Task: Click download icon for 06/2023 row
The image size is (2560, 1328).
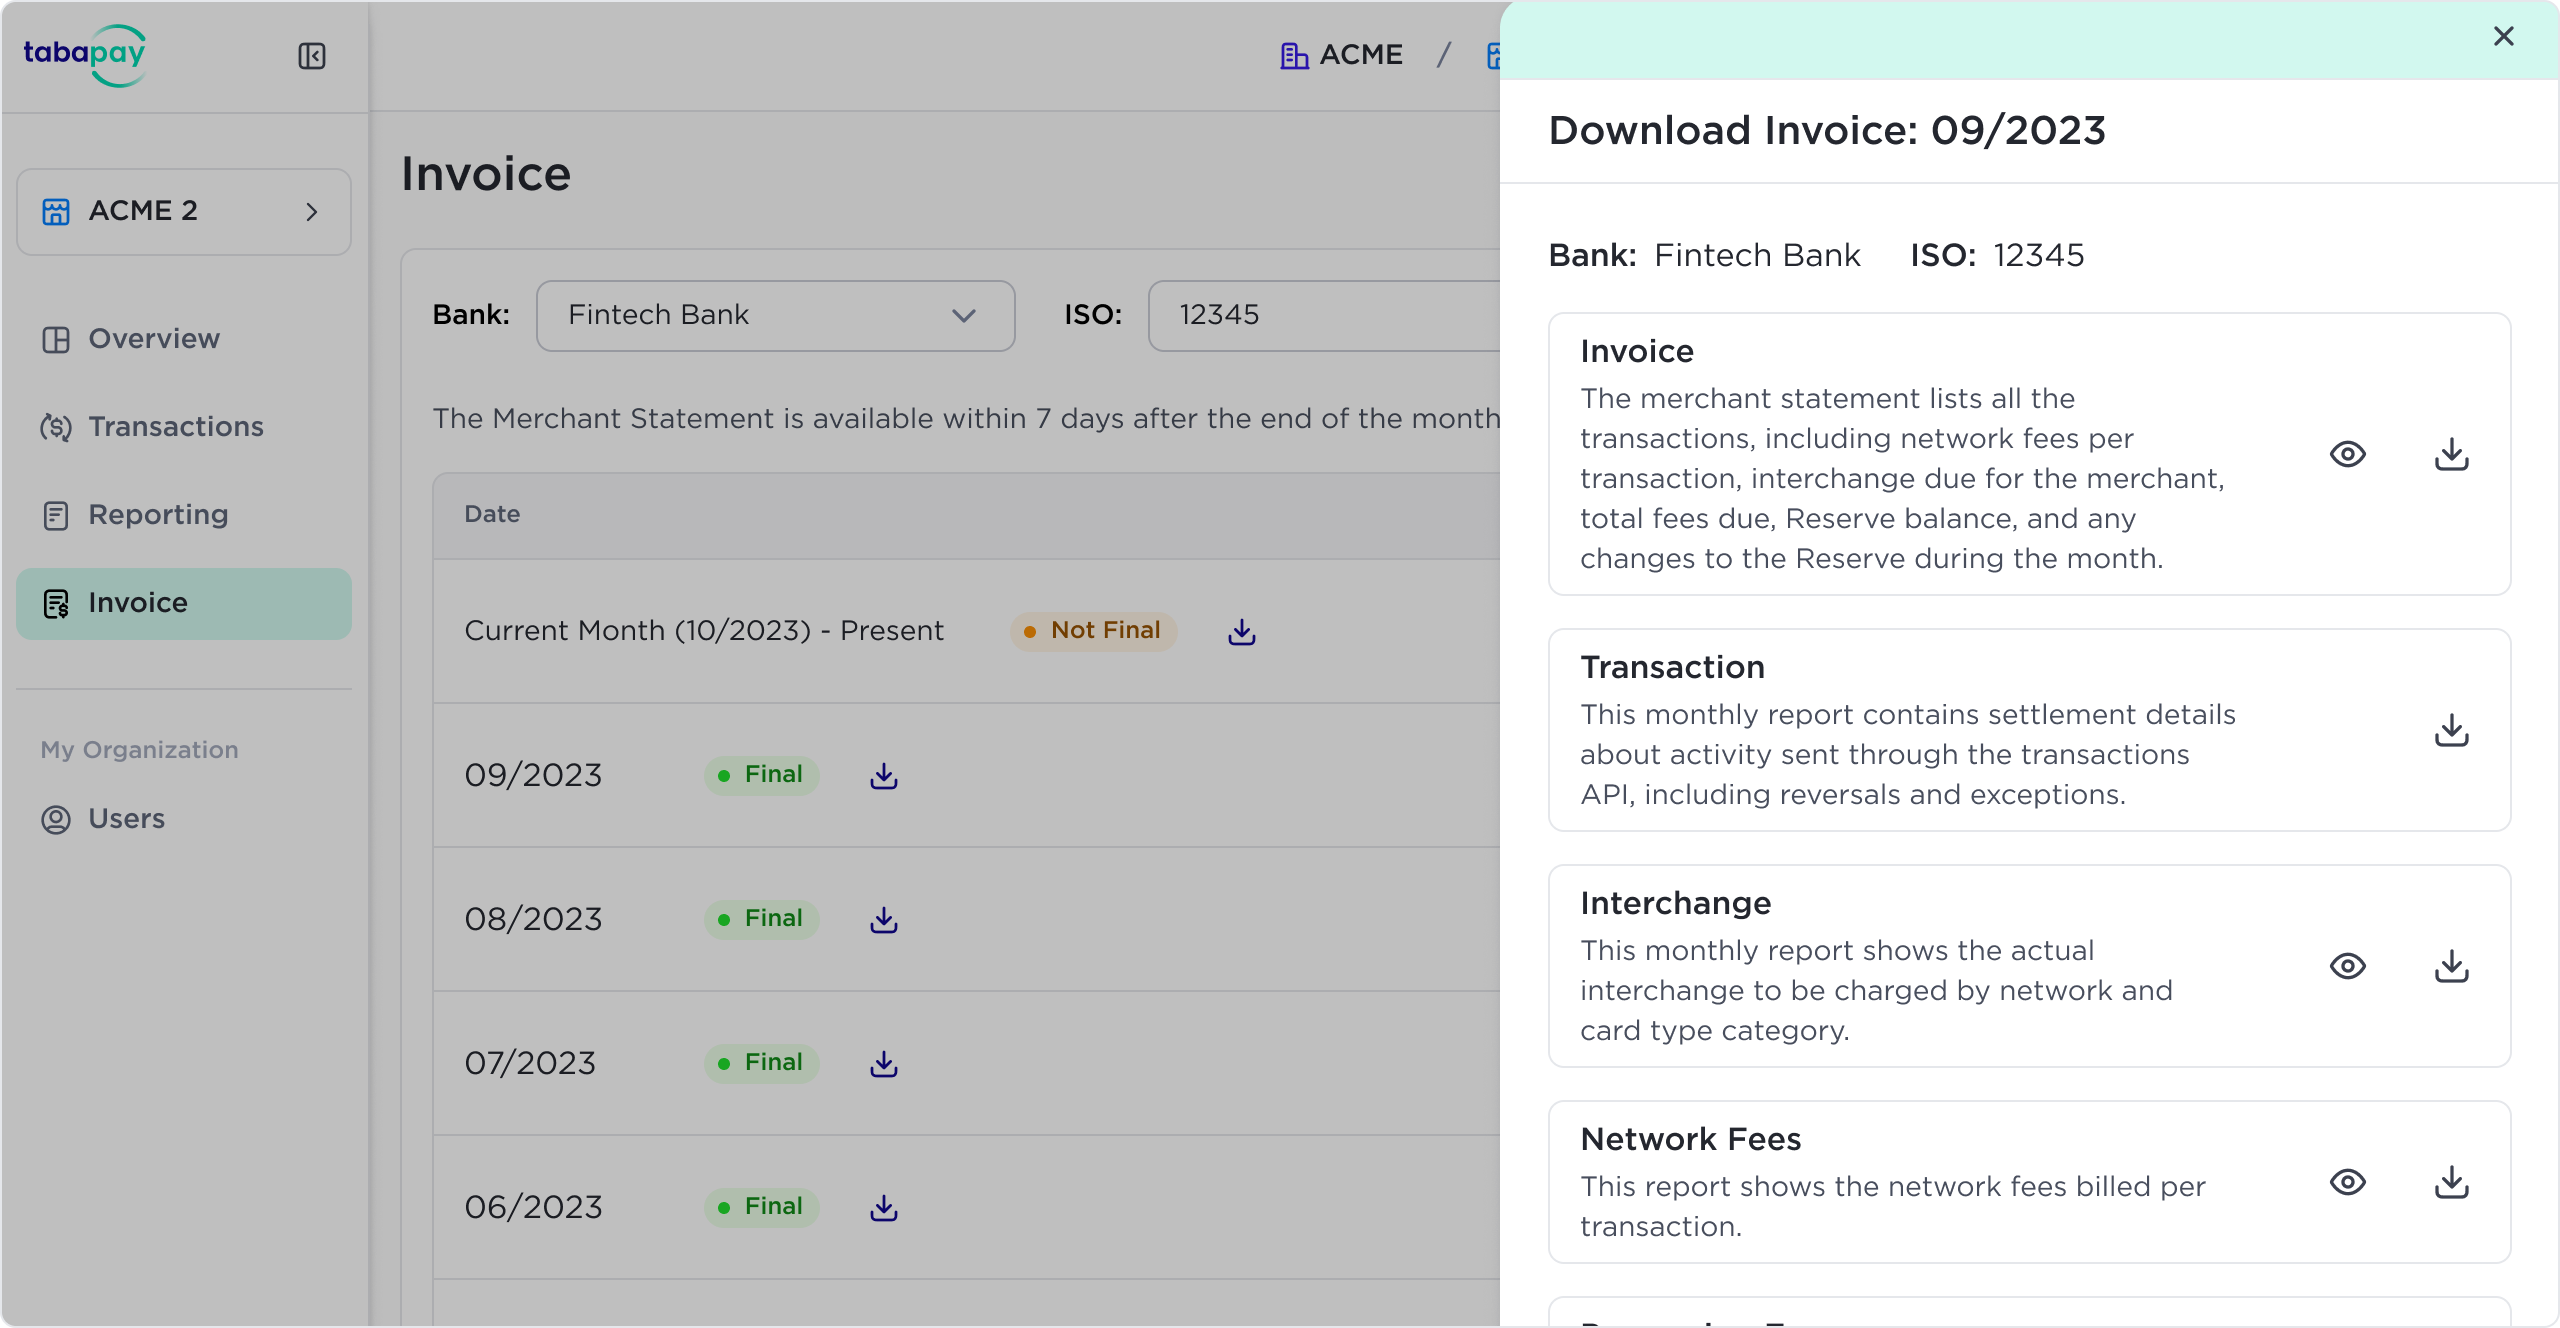Action: click(x=884, y=1208)
